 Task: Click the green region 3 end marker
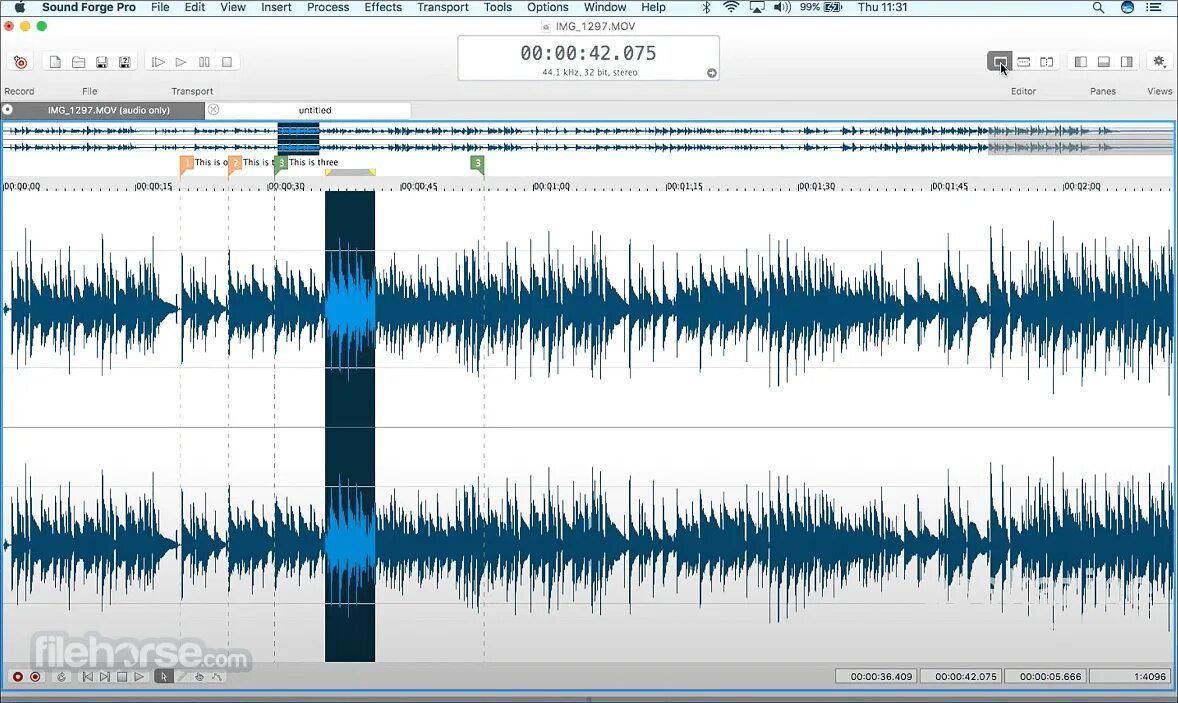tap(477, 163)
